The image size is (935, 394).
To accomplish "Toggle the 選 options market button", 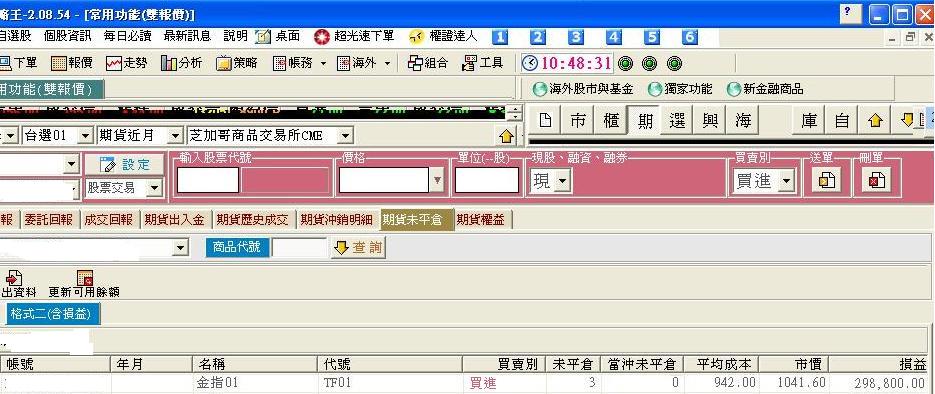I will click(677, 121).
